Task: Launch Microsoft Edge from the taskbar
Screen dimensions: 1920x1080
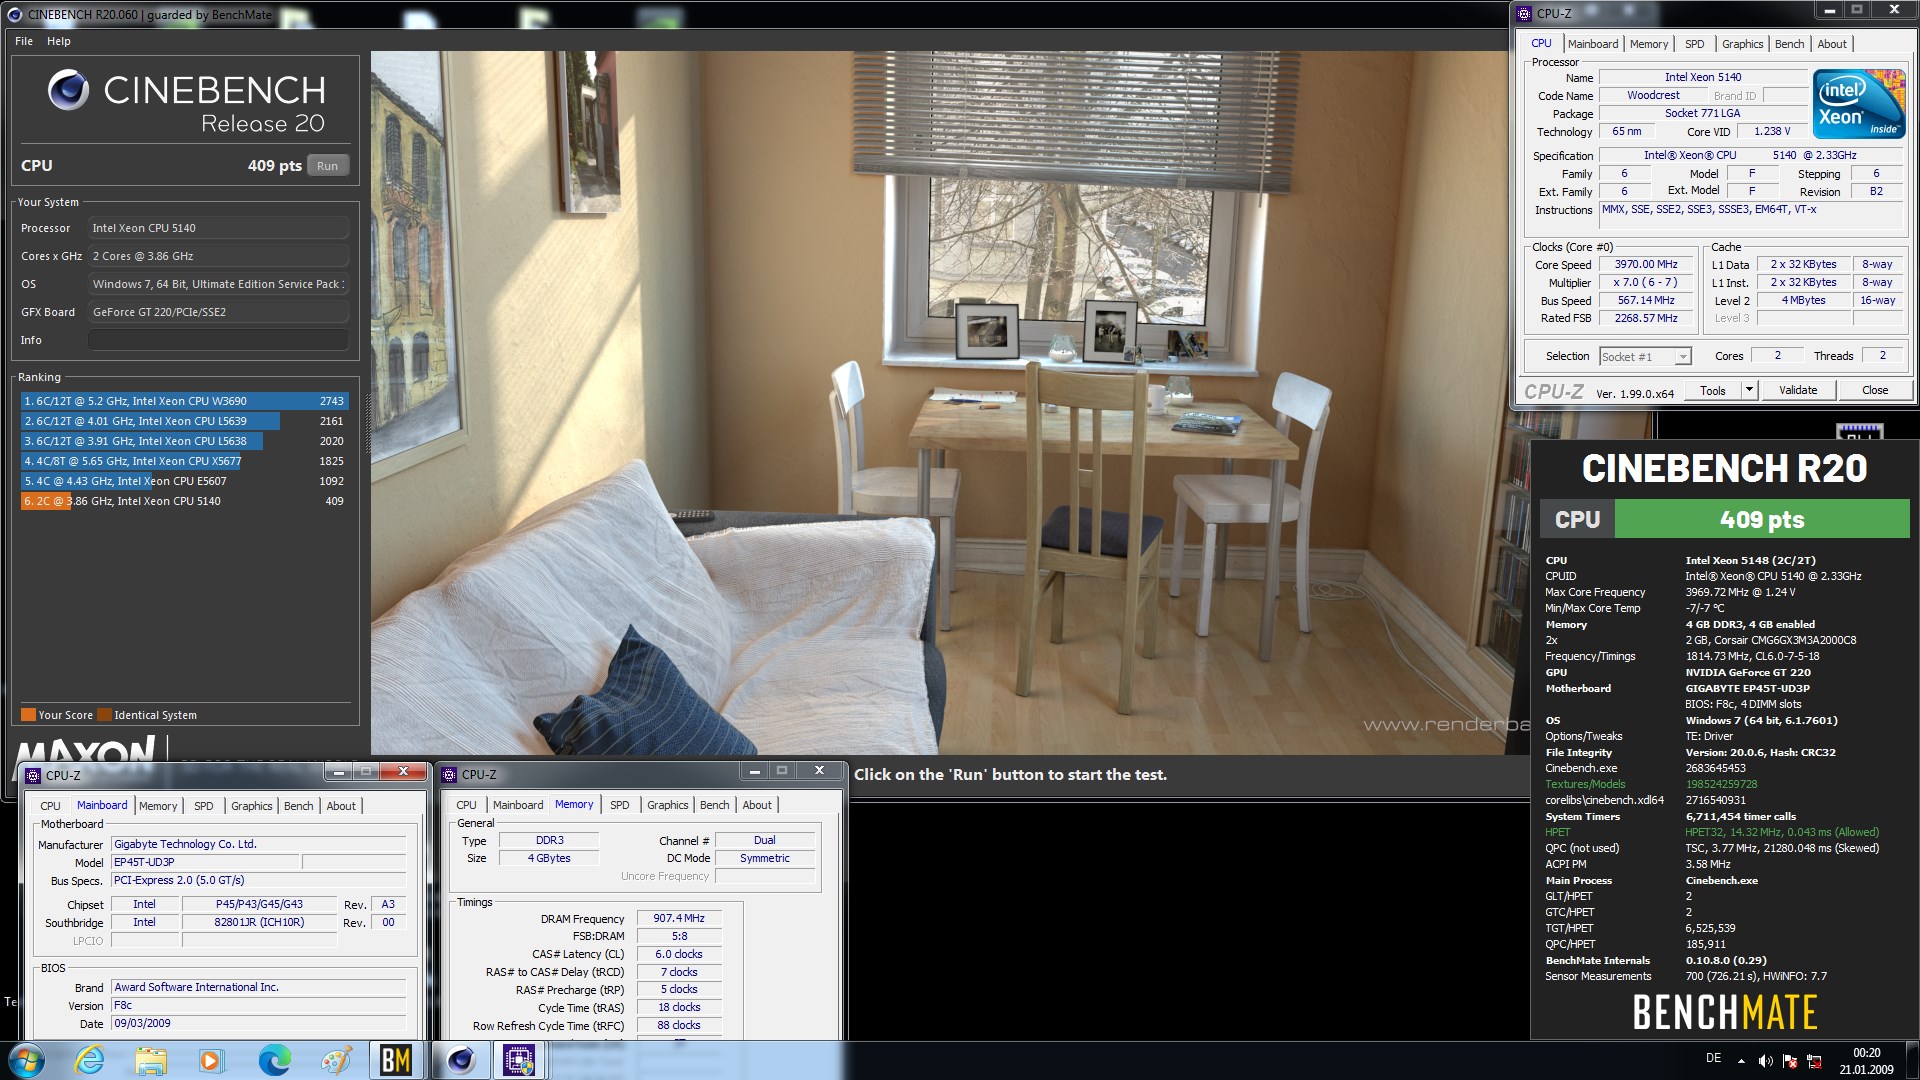Action: coord(274,1060)
